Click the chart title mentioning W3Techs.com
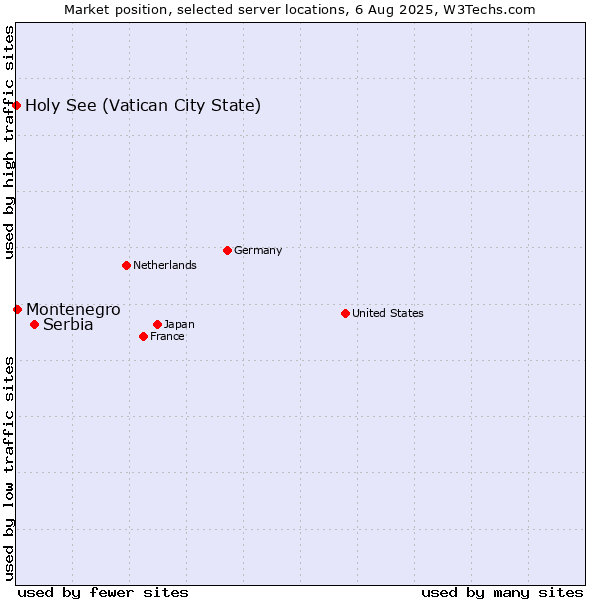Image resolution: width=600 pixels, height=600 pixels. click(300, 10)
